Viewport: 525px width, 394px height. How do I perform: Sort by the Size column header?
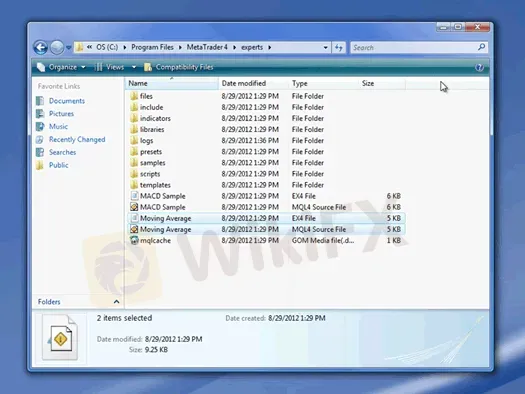pyautogui.click(x=382, y=83)
